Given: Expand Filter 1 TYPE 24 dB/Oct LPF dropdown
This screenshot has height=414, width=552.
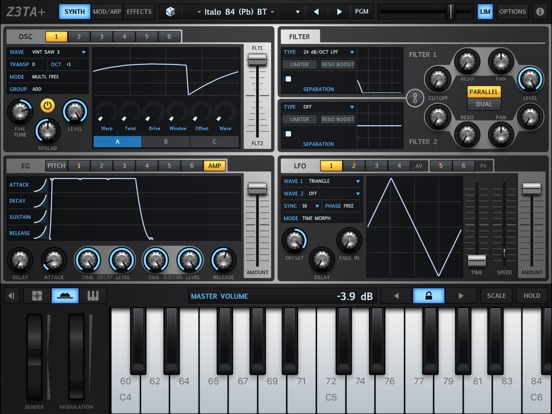Looking at the screenshot, I should coord(319,52).
